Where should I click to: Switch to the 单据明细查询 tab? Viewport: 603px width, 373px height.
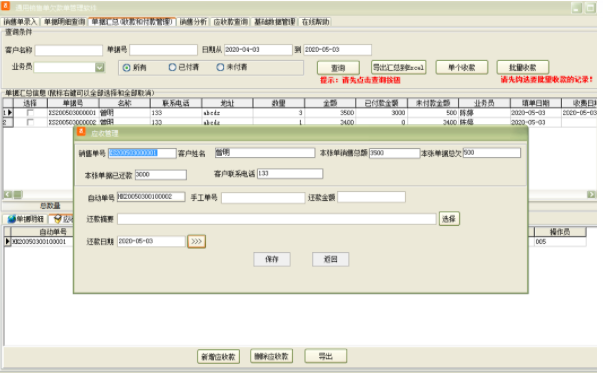click(64, 22)
